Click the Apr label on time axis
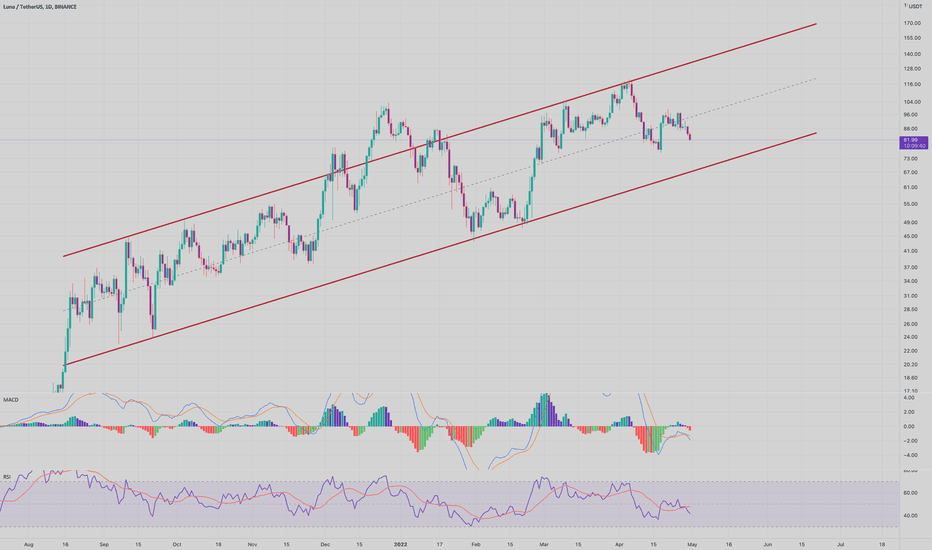The width and height of the screenshot is (932, 550). [x=619, y=544]
